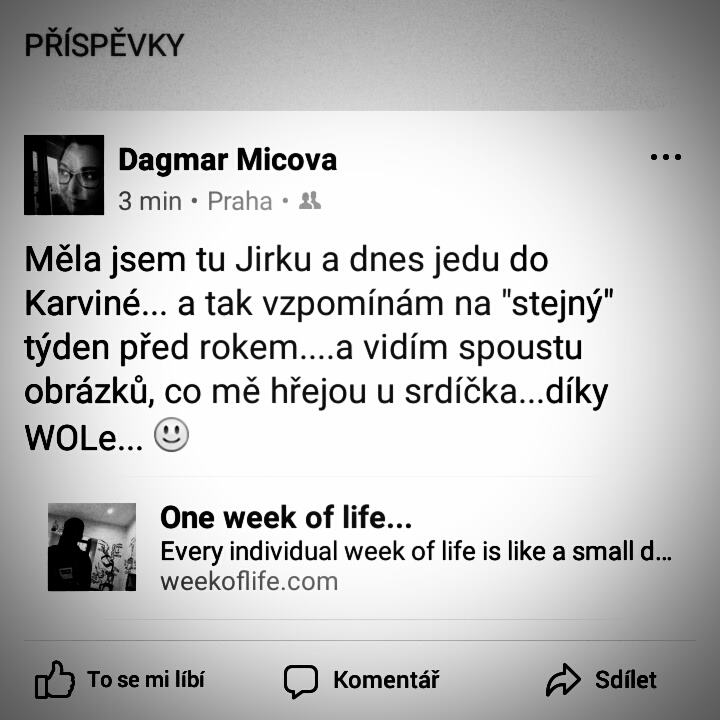This screenshot has height=720, width=720.
Task: Click the smiley emoji in the post
Action: pos(171,434)
